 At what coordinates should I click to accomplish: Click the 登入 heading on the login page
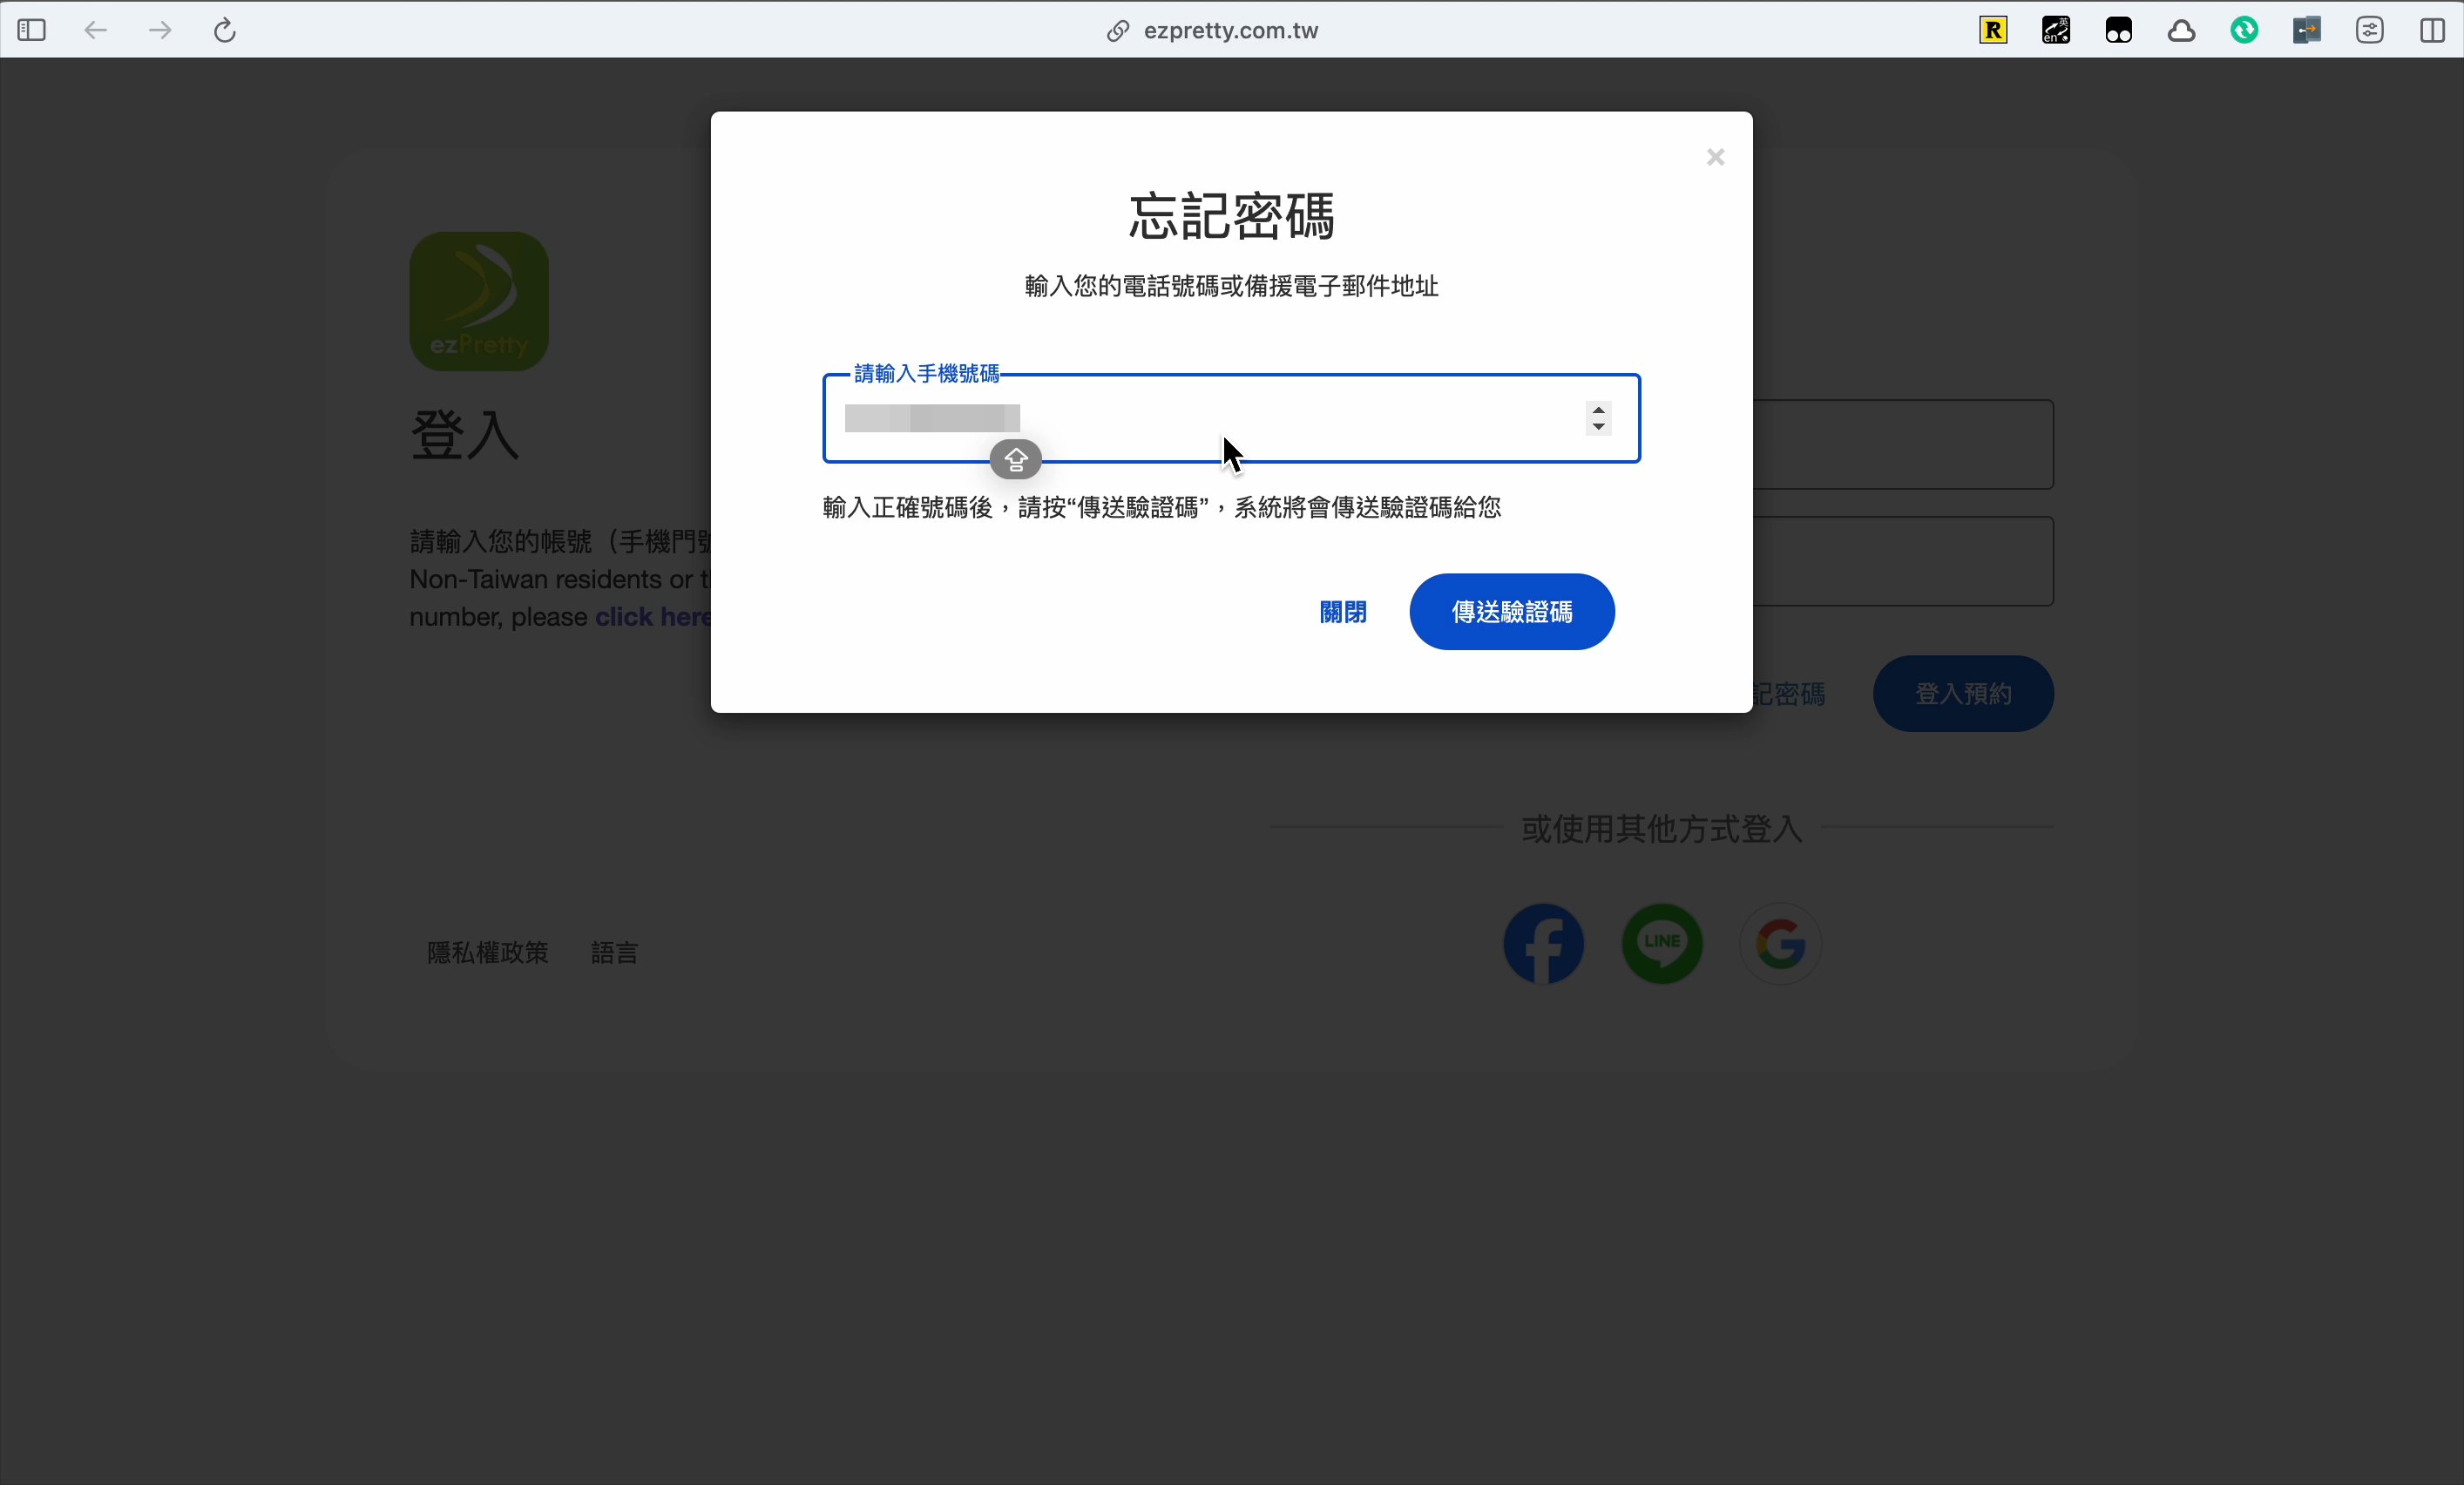(x=466, y=436)
